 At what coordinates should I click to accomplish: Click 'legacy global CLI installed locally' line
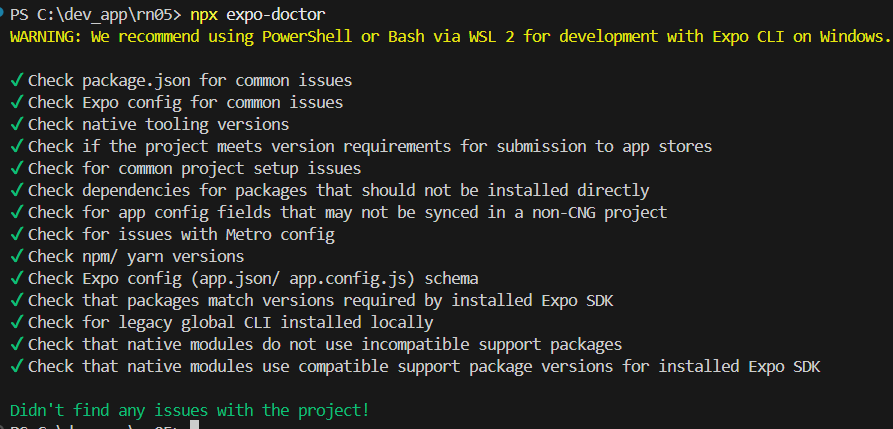pyautogui.click(x=230, y=323)
